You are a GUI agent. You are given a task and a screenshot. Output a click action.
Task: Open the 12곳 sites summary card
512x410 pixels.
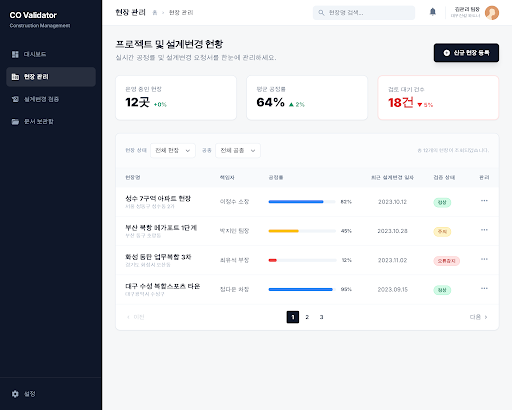click(x=176, y=98)
